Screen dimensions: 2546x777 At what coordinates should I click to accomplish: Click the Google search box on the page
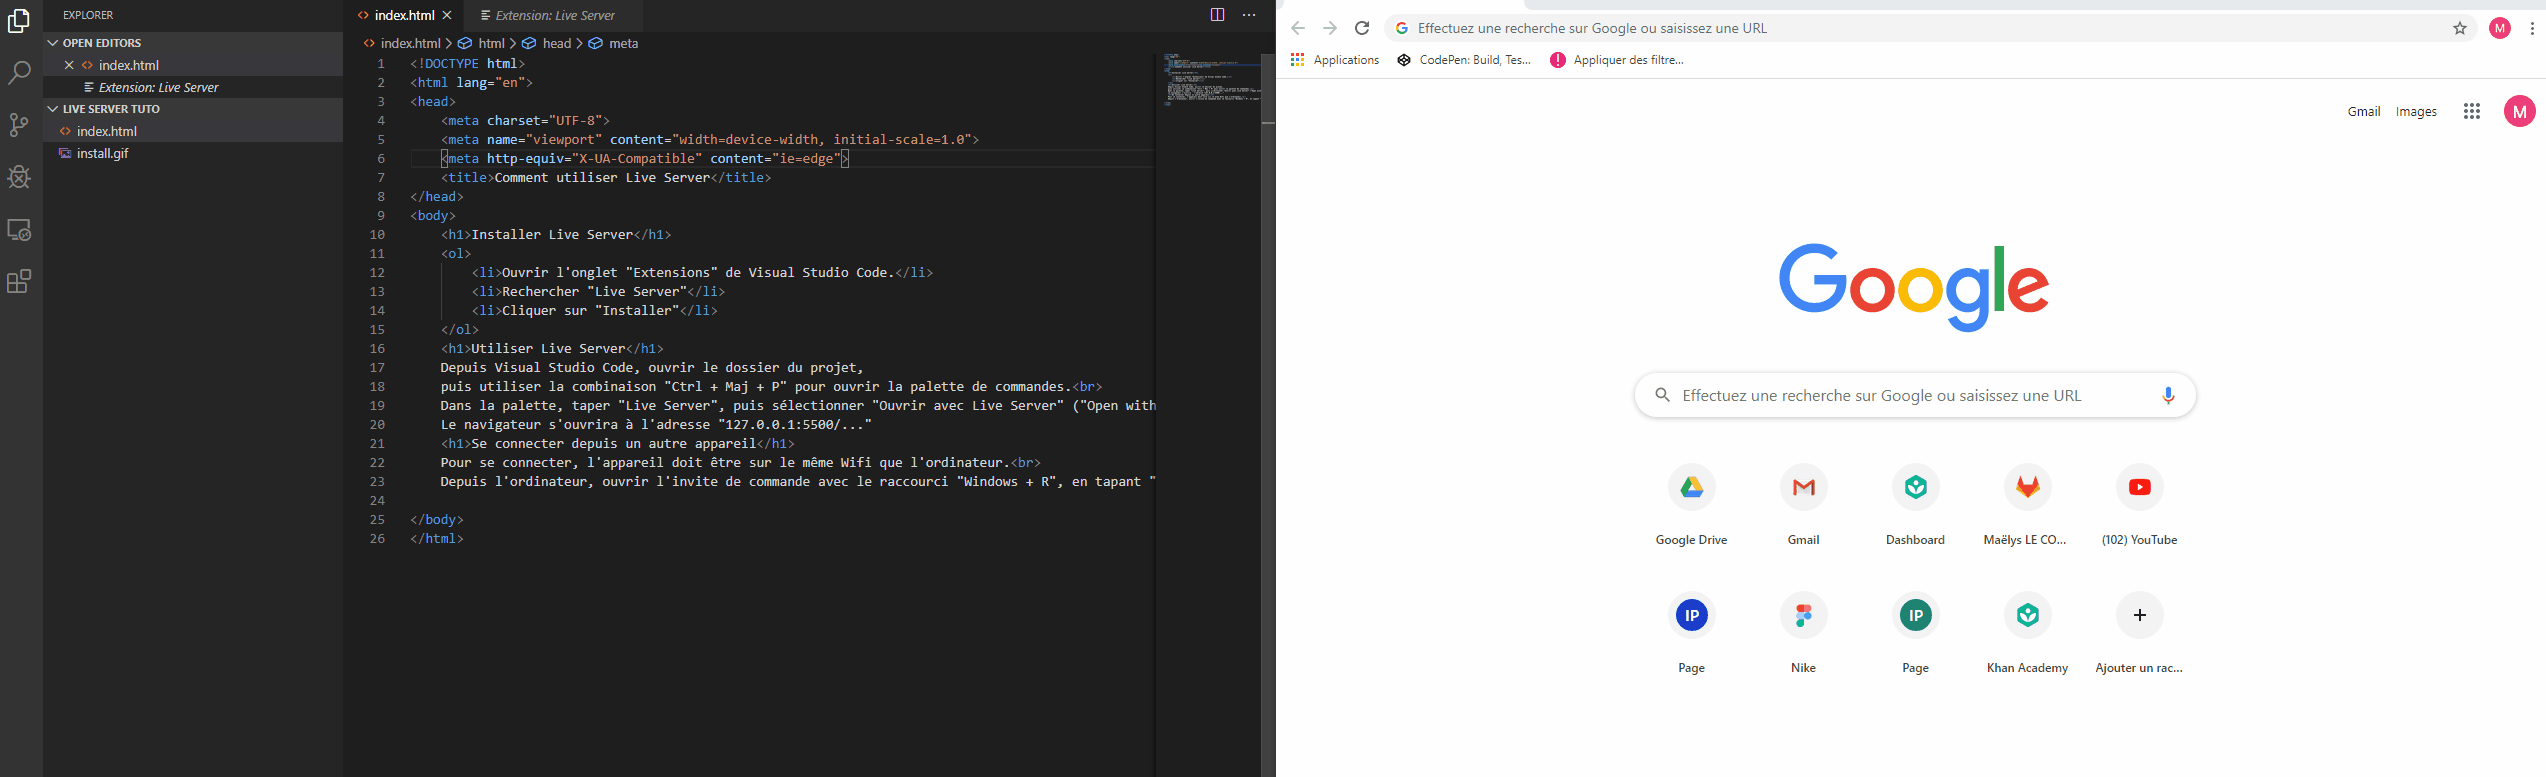1915,395
